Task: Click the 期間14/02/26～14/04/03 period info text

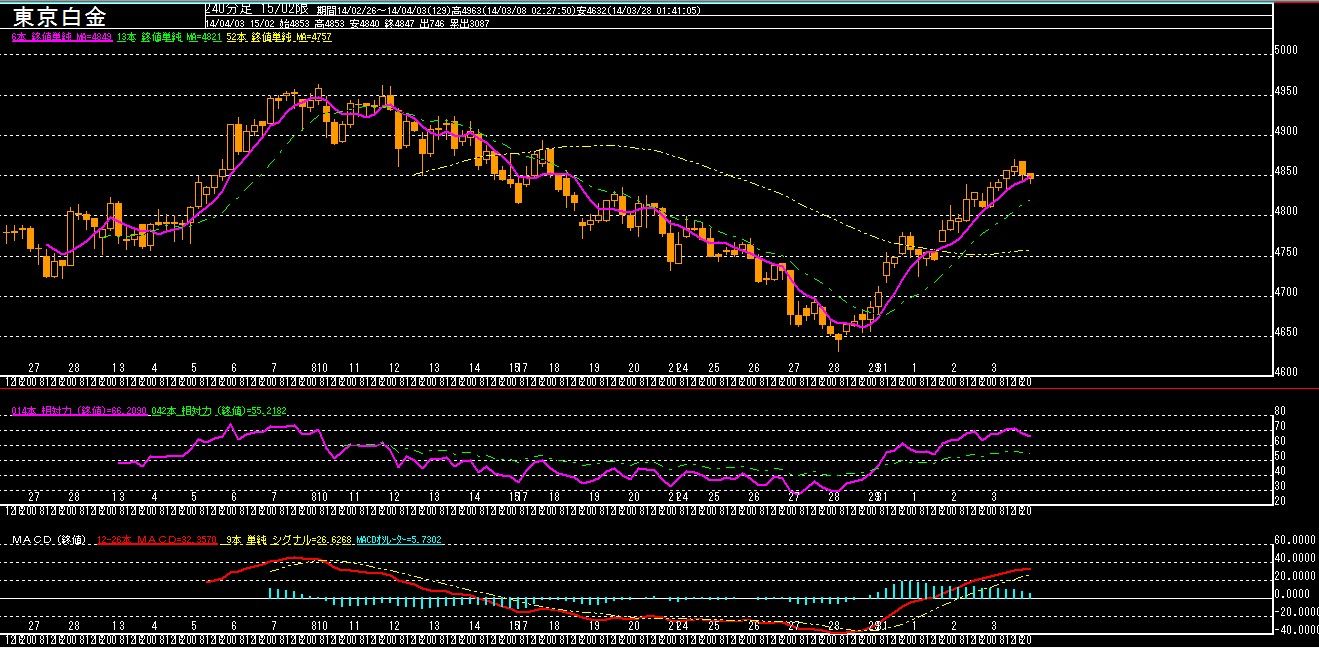Action: 508,8
